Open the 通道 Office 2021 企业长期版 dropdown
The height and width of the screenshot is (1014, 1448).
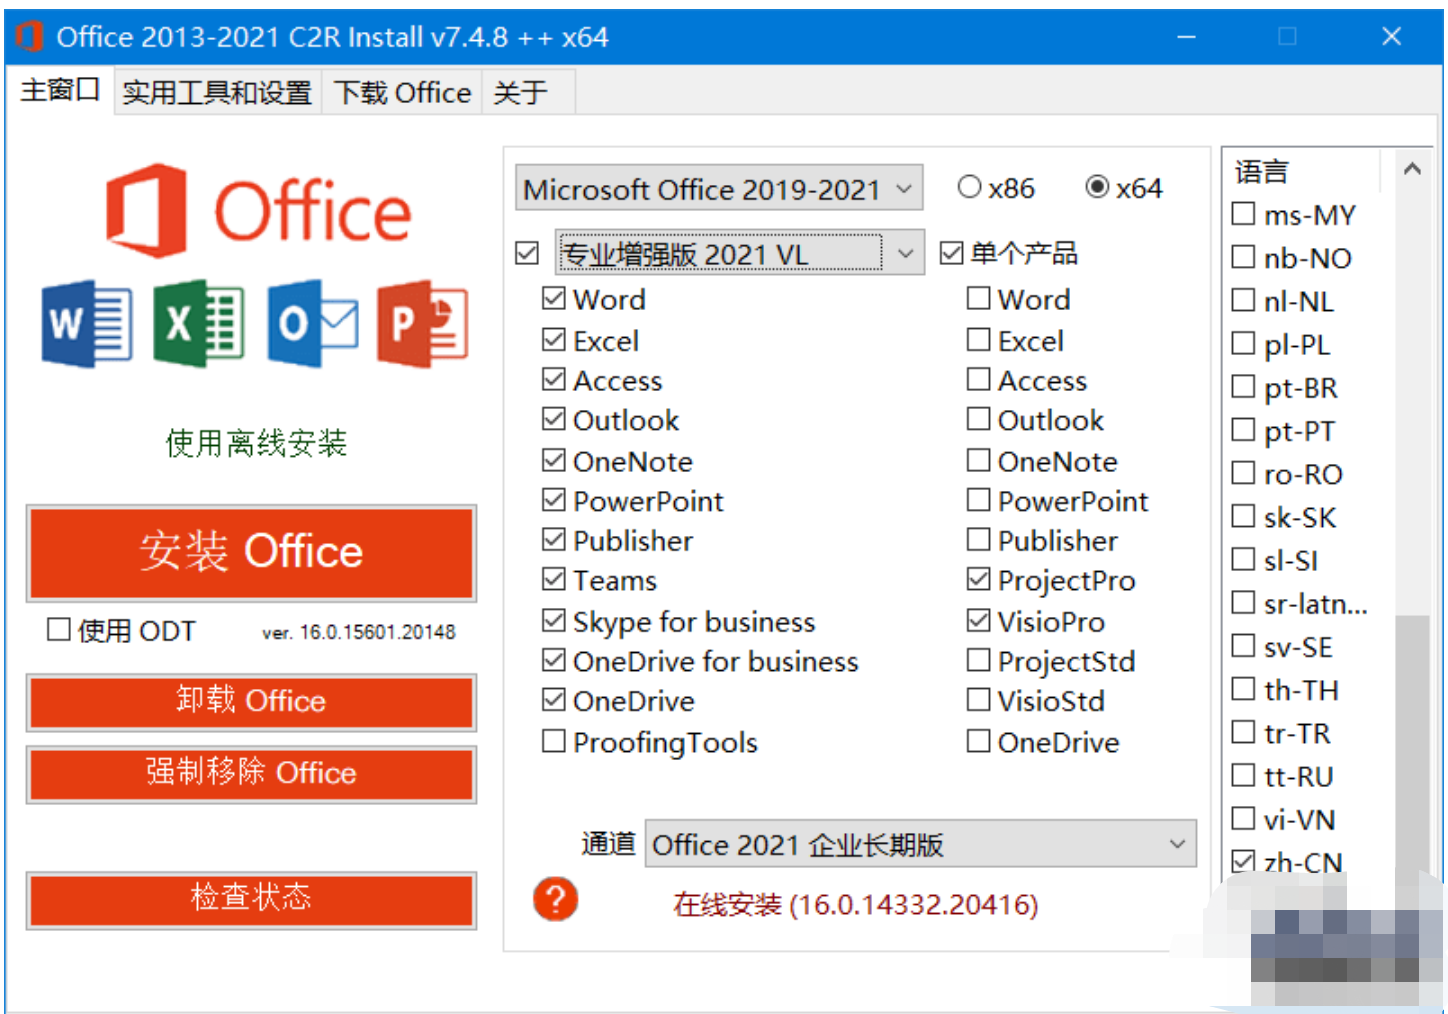click(920, 844)
